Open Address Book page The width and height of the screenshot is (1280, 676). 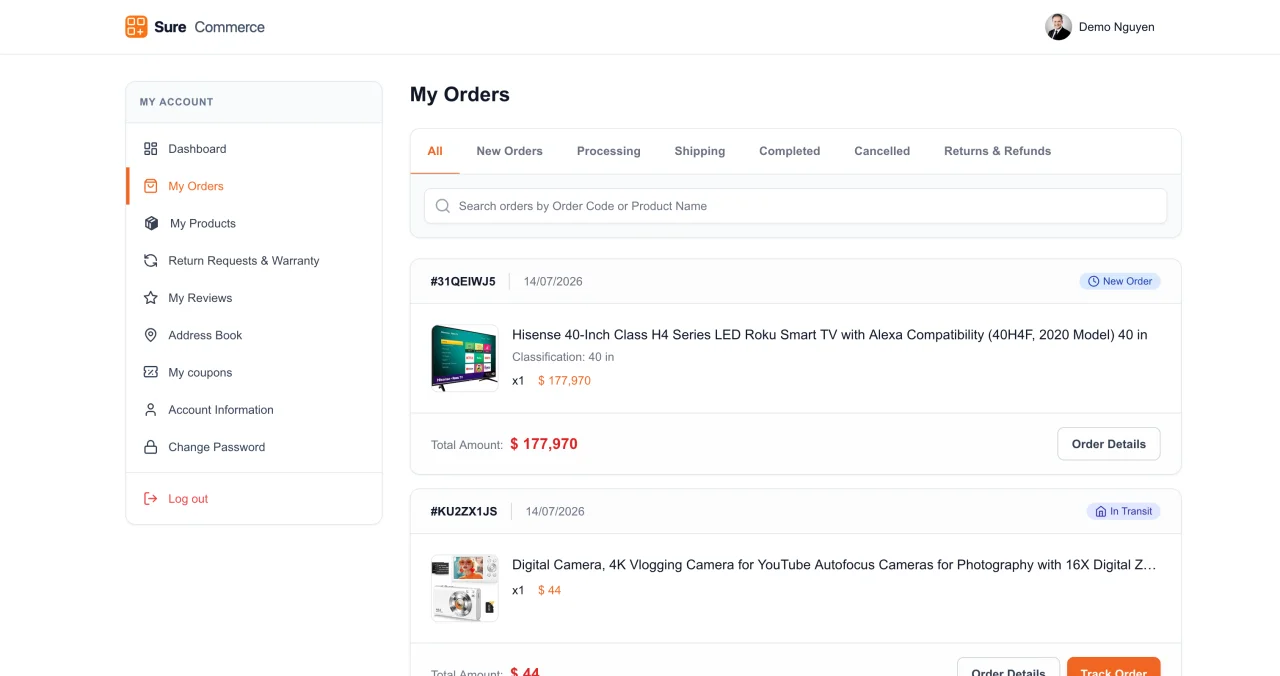point(254,335)
